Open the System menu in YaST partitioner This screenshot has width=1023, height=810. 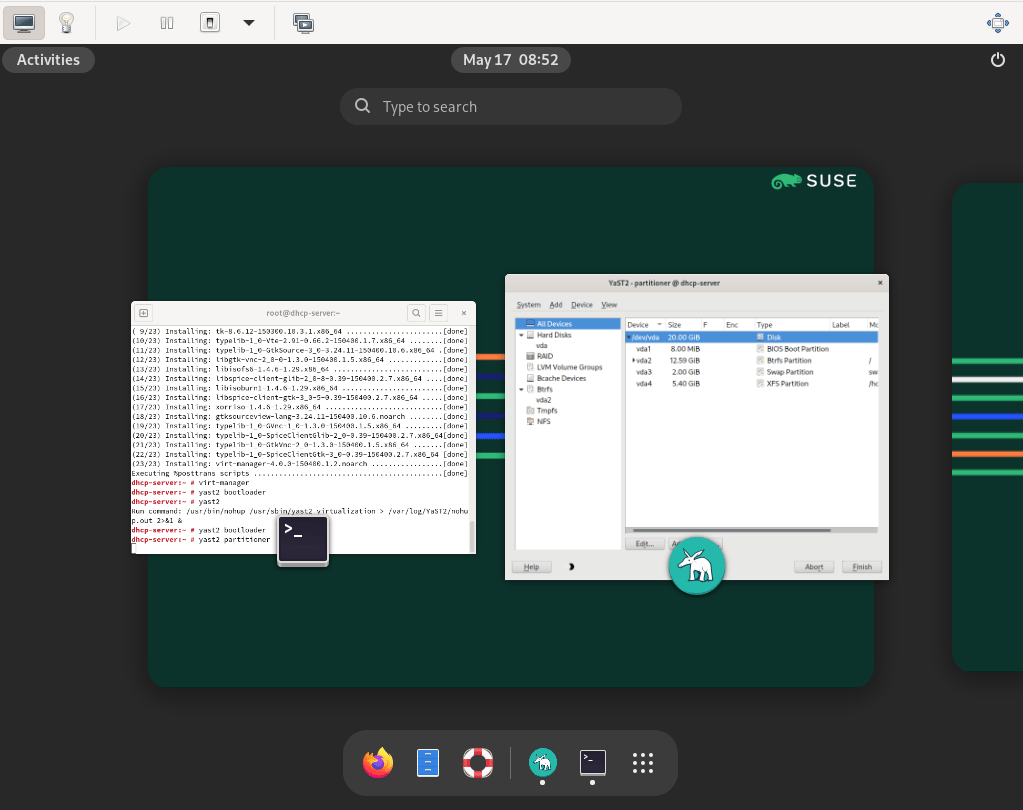(x=529, y=305)
